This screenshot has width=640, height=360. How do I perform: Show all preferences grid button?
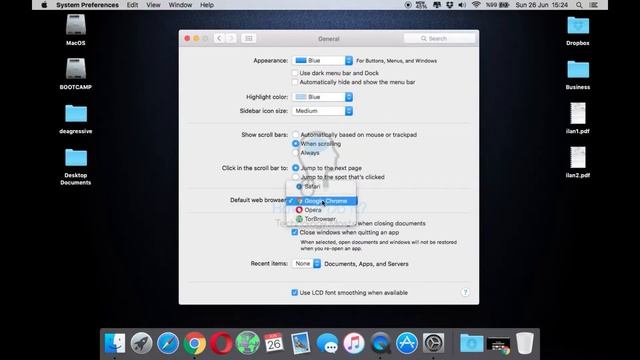[x=249, y=38]
